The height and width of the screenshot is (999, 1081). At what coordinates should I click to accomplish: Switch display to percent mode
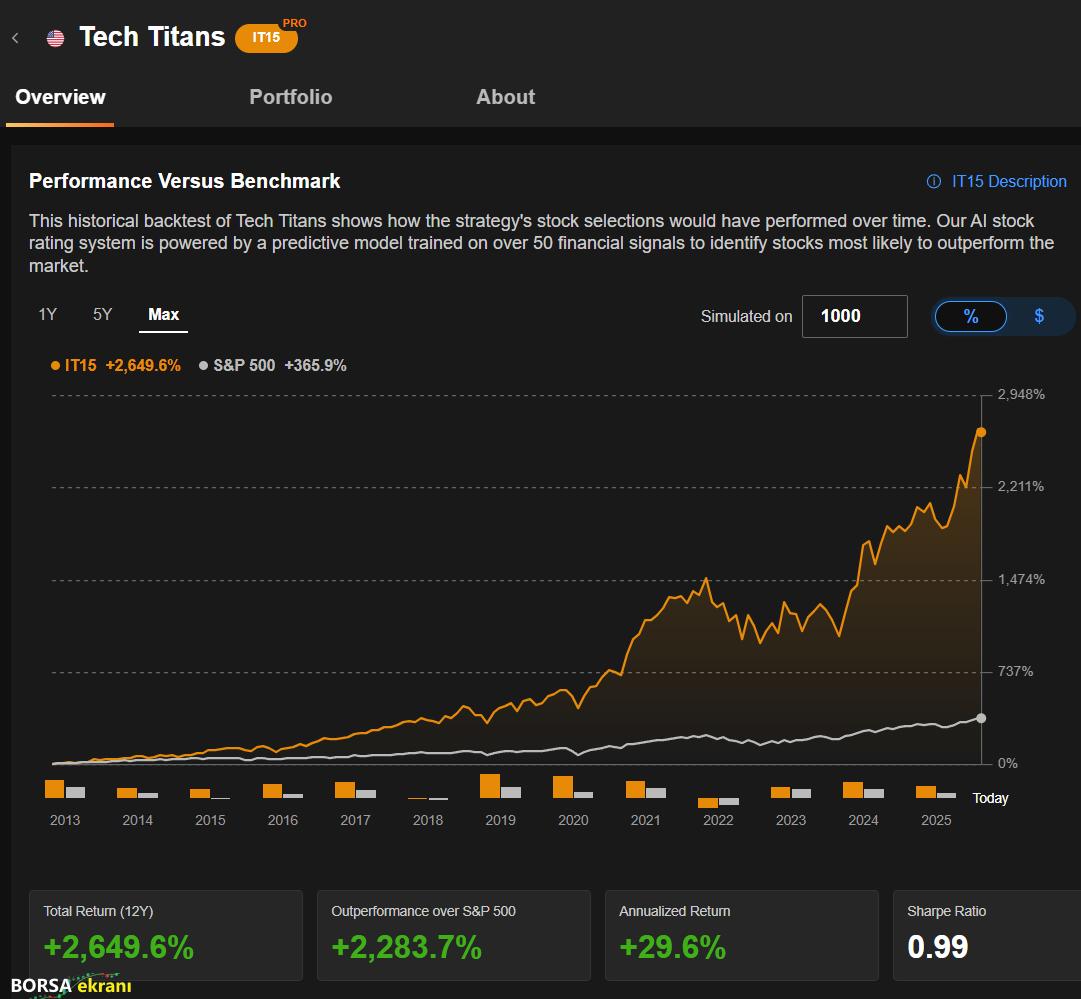[x=970, y=316]
